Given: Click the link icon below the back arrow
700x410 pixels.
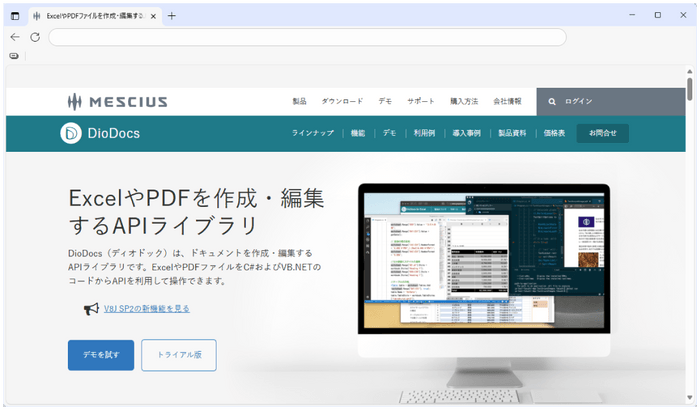Looking at the screenshot, I should (14, 56).
